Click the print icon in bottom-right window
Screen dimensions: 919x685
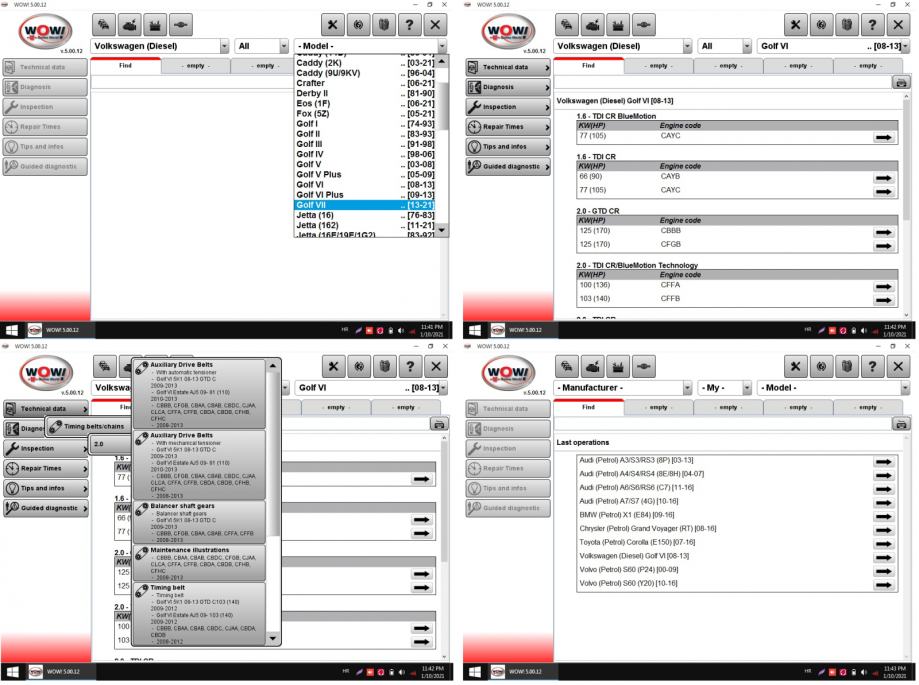pyautogui.click(x=901, y=424)
